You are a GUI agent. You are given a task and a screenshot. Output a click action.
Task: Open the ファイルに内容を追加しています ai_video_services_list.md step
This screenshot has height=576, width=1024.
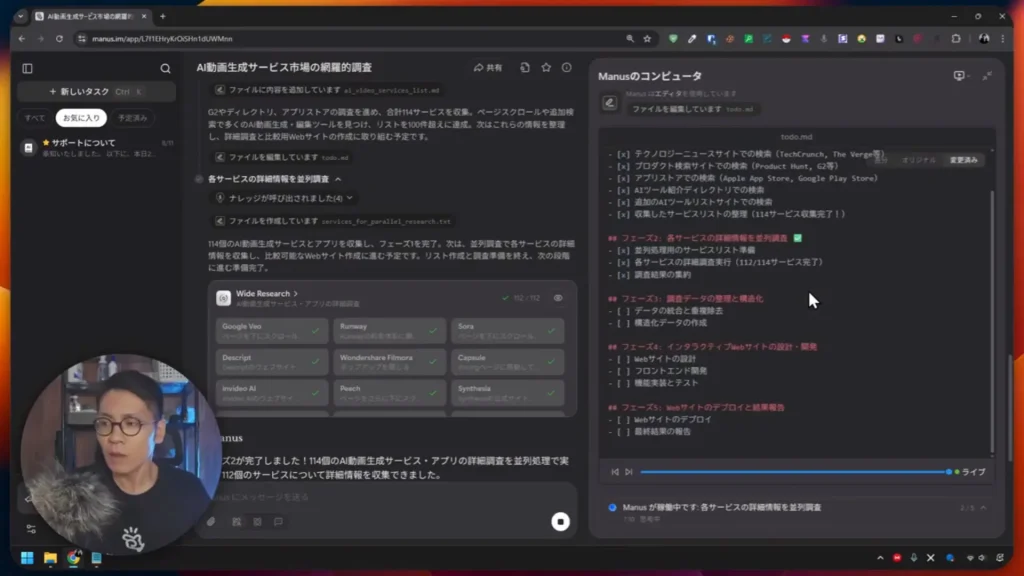328,90
